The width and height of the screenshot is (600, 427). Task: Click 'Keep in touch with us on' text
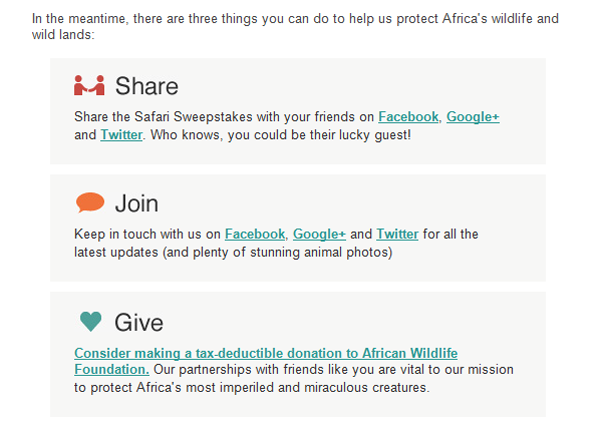click(x=147, y=234)
